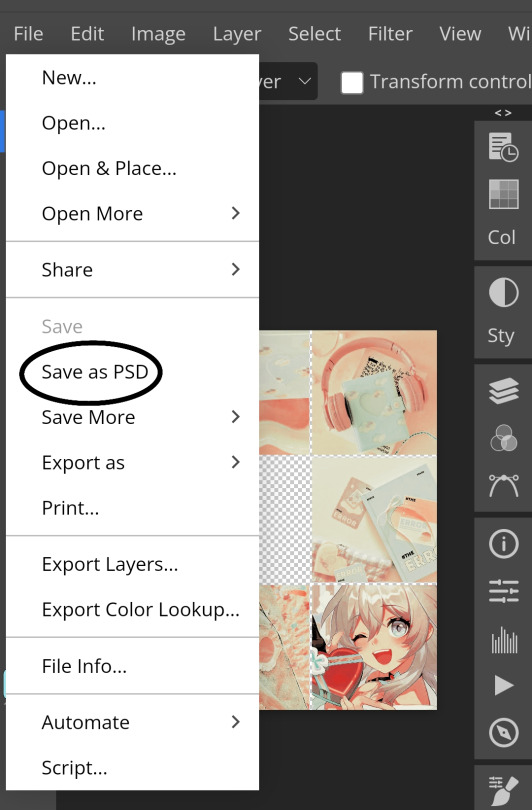
Task: Open the History panel icon
Action: click(x=503, y=147)
